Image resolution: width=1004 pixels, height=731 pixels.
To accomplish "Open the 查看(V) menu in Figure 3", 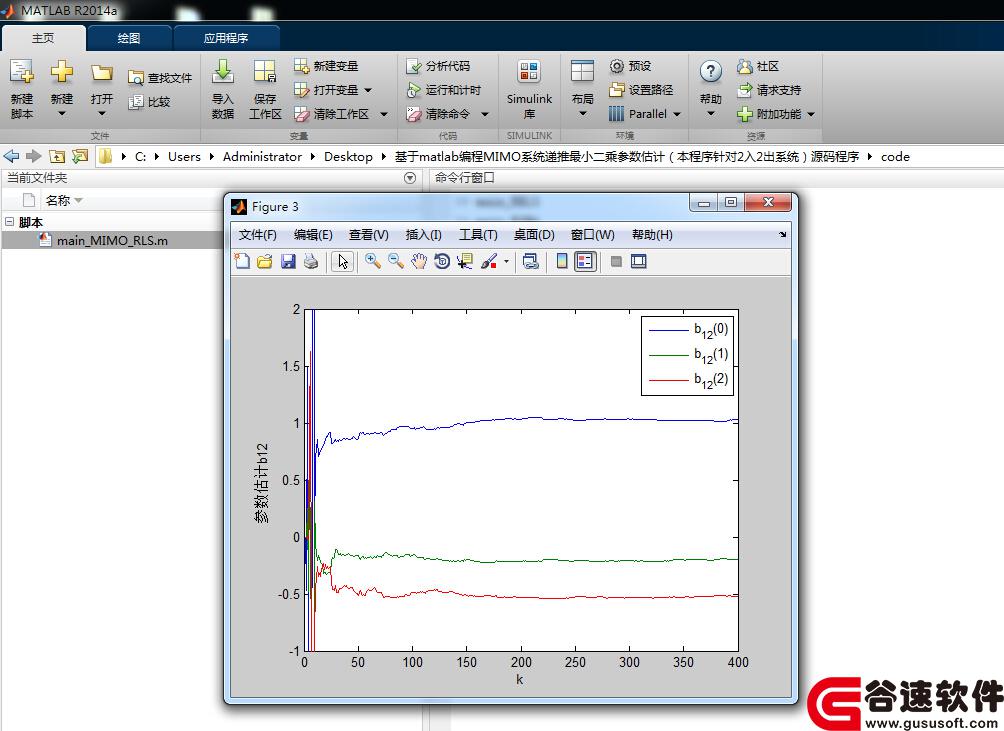I will [369, 235].
